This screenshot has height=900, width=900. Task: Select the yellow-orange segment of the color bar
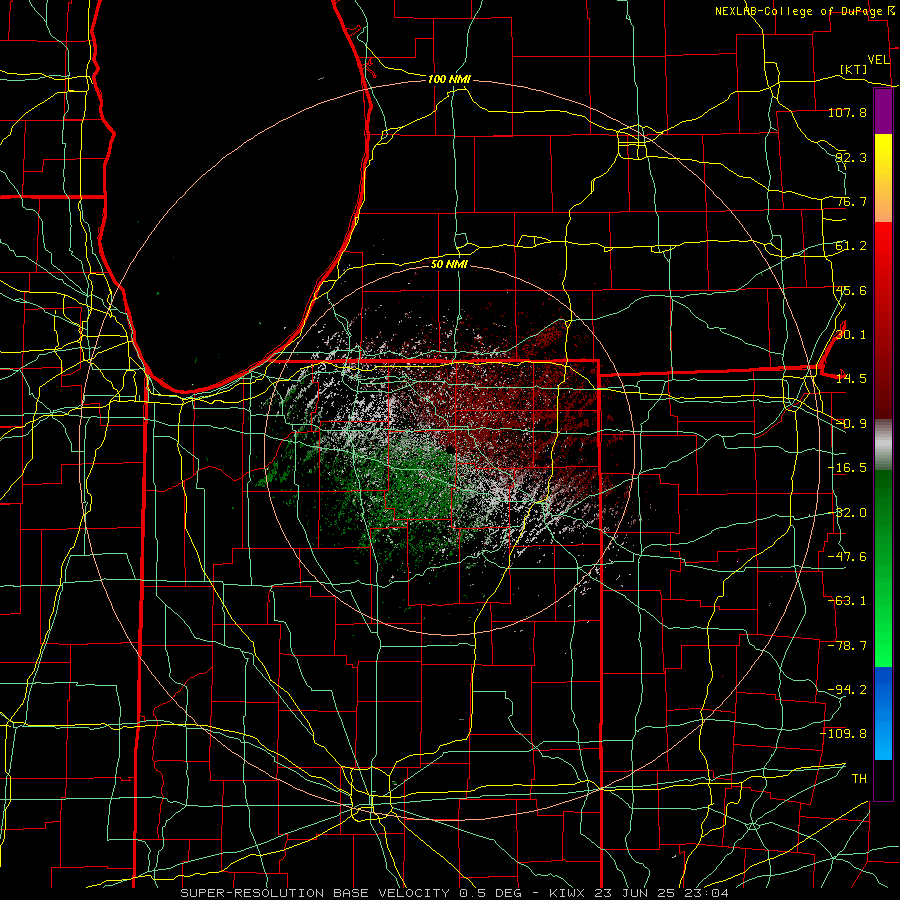(x=883, y=178)
